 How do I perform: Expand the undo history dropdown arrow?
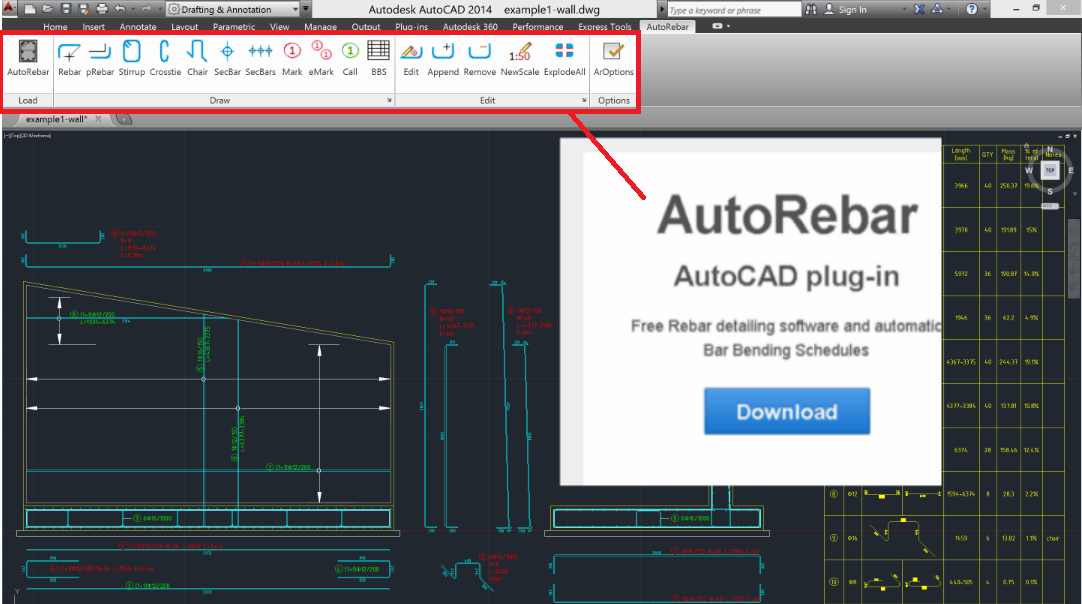pos(132,10)
